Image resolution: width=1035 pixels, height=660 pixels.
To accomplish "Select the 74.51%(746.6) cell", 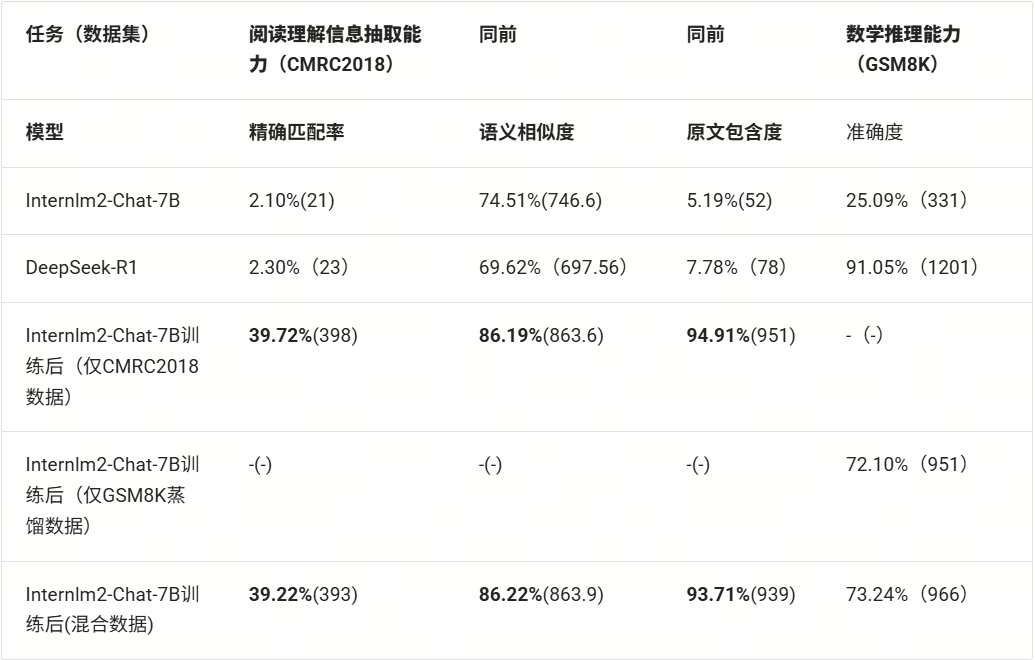I will point(541,200).
